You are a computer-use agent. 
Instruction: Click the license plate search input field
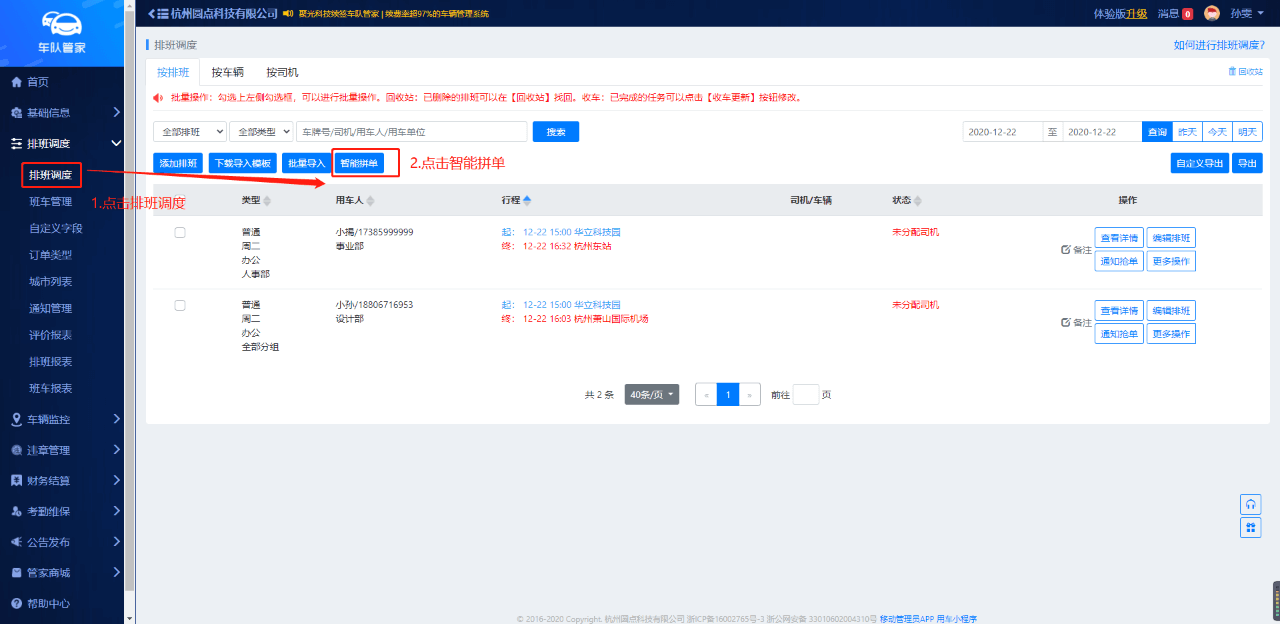(x=411, y=132)
